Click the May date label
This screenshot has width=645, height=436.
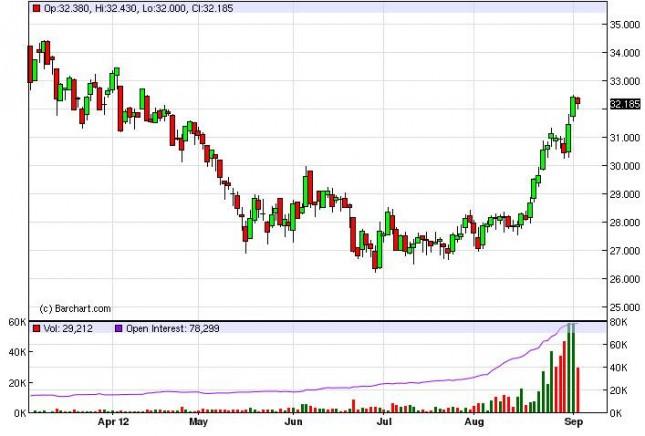(x=198, y=422)
